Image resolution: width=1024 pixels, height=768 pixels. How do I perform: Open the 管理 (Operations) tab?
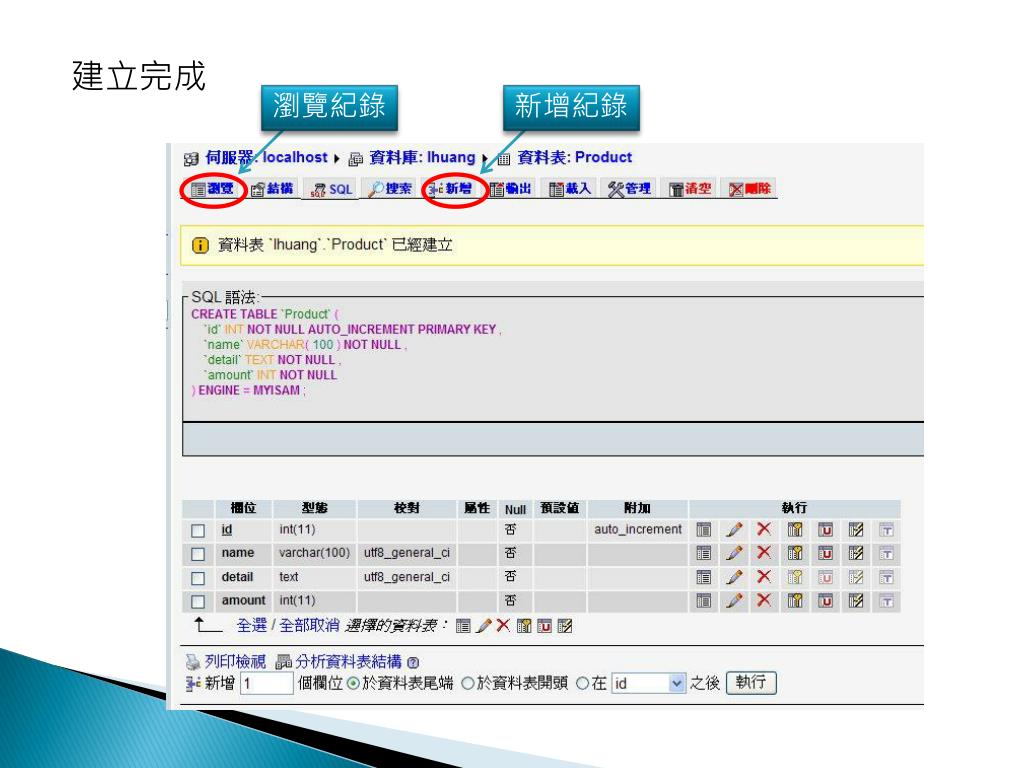[x=630, y=189]
